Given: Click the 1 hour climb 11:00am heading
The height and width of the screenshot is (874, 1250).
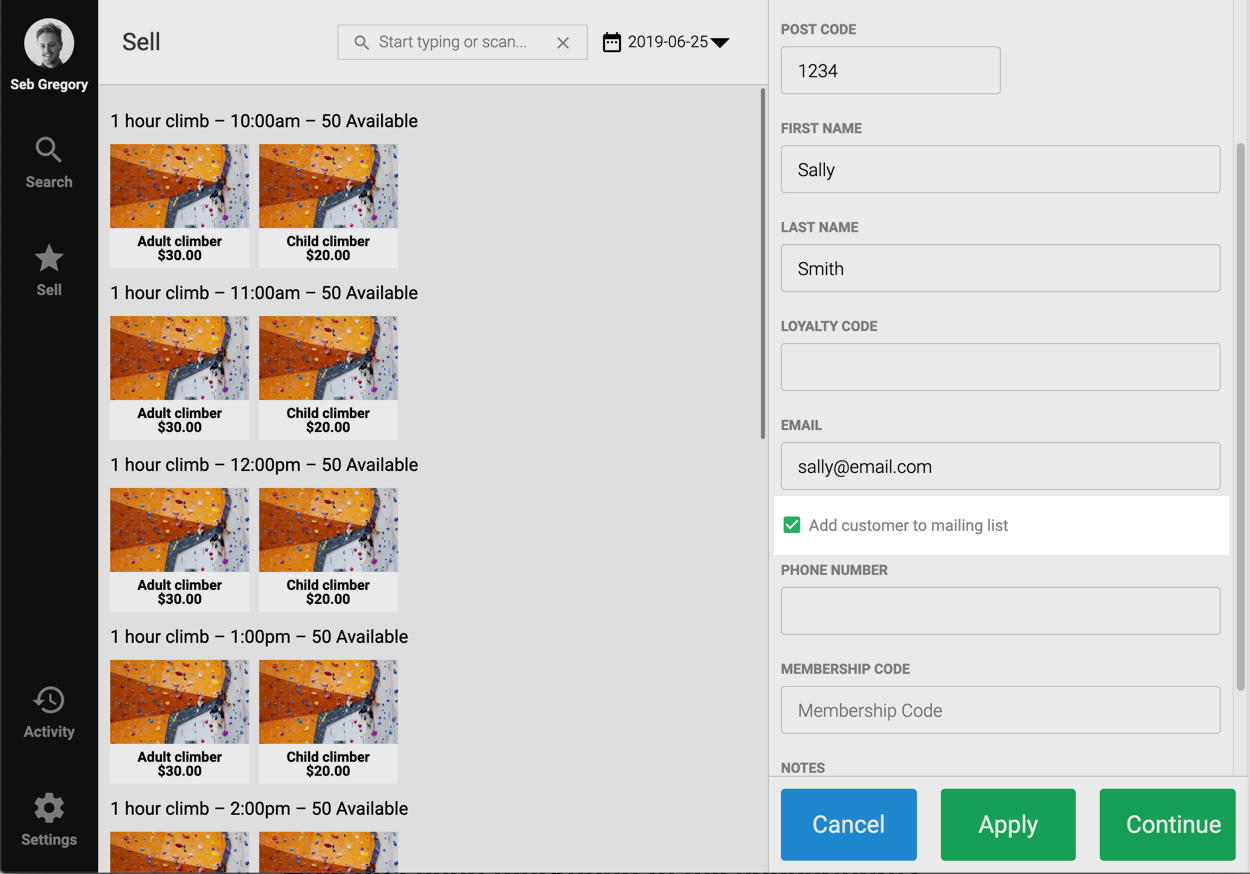Looking at the screenshot, I should (264, 293).
